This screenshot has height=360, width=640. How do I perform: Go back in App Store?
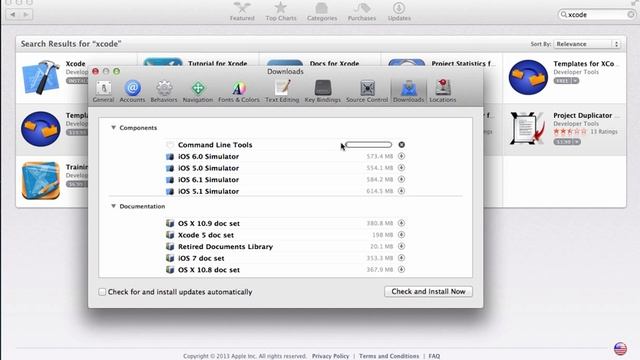point(13,14)
